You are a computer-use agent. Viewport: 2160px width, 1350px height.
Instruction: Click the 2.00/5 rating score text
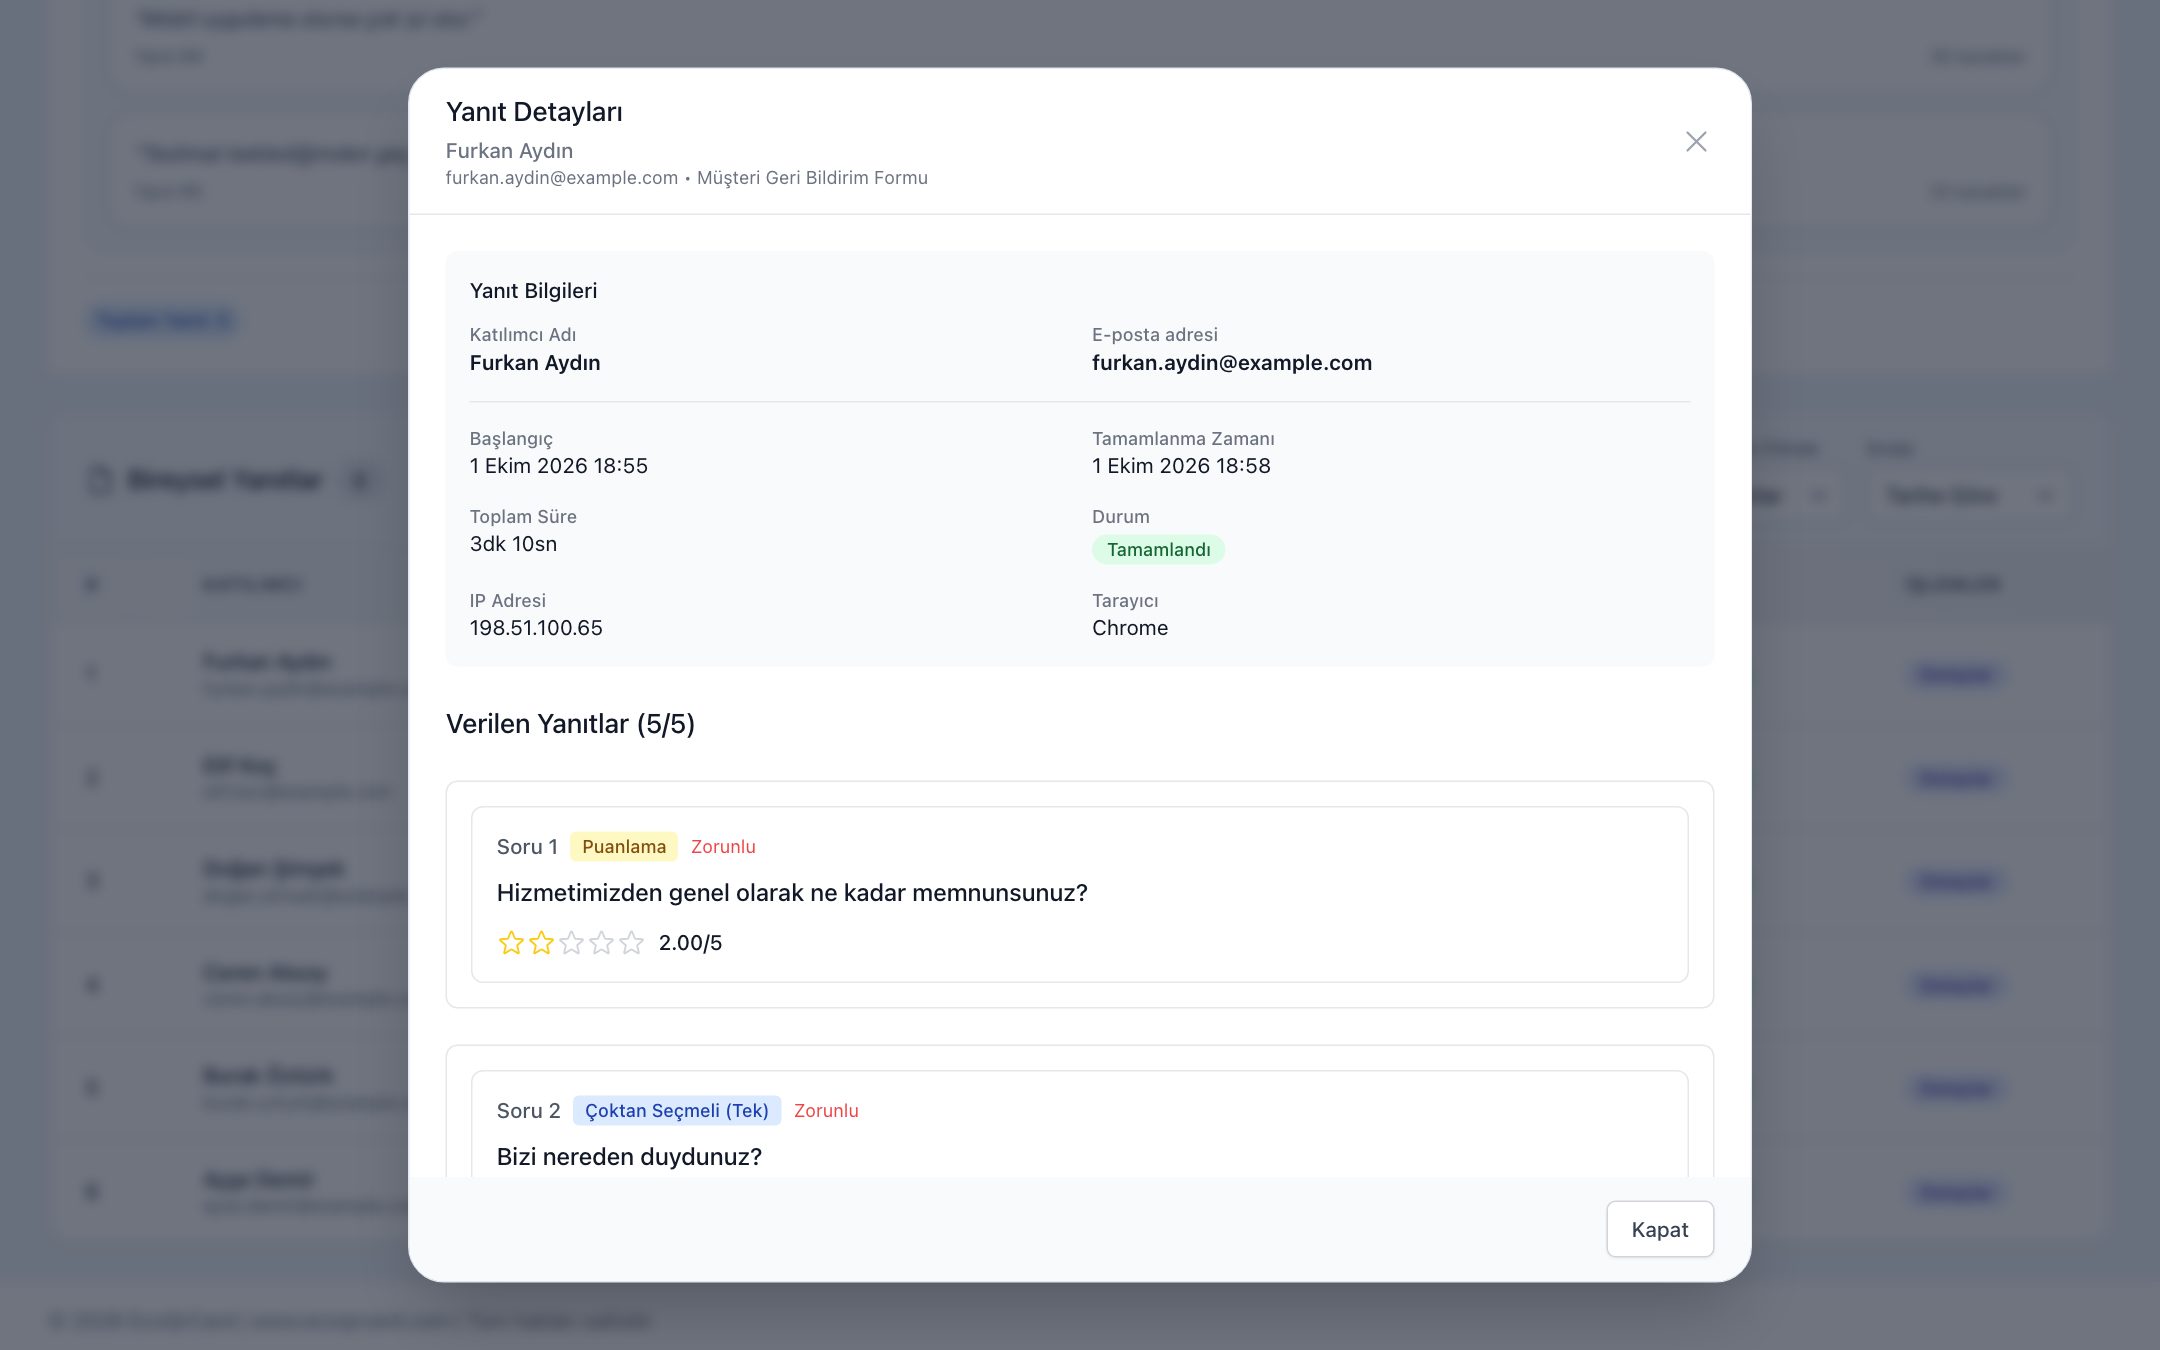coord(690,943)
